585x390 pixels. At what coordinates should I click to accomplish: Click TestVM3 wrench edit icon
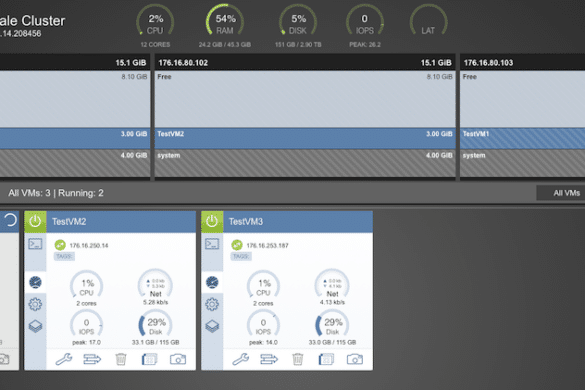(241, 359)
